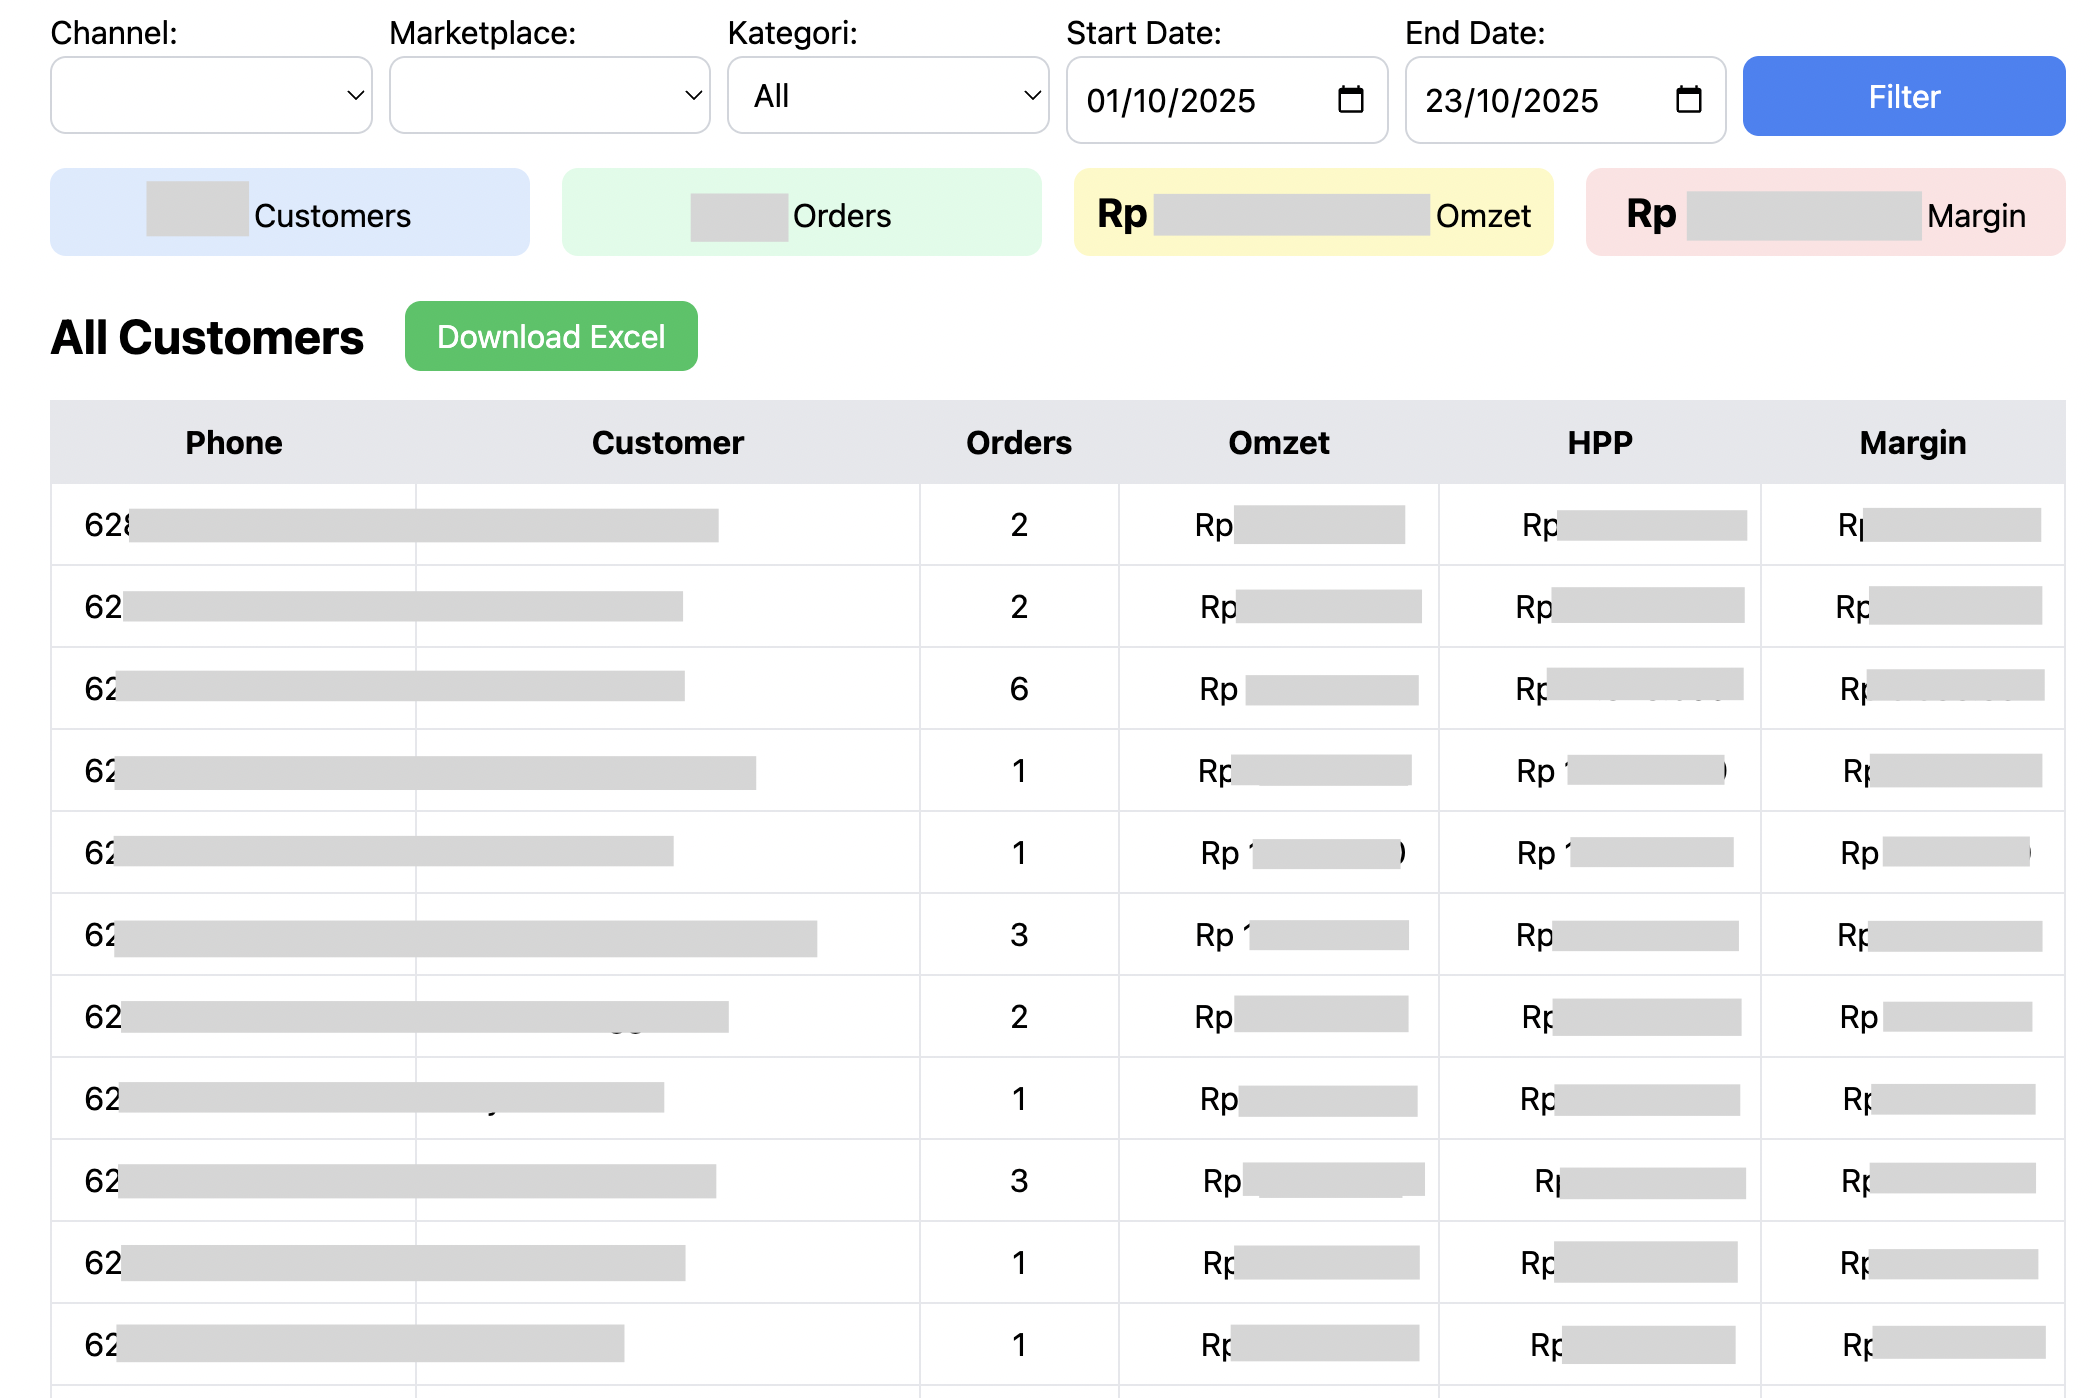Open the Start Date calendar picker icon
The height and width of the screenshot is (1398, 2092).
coord(1350,99)
